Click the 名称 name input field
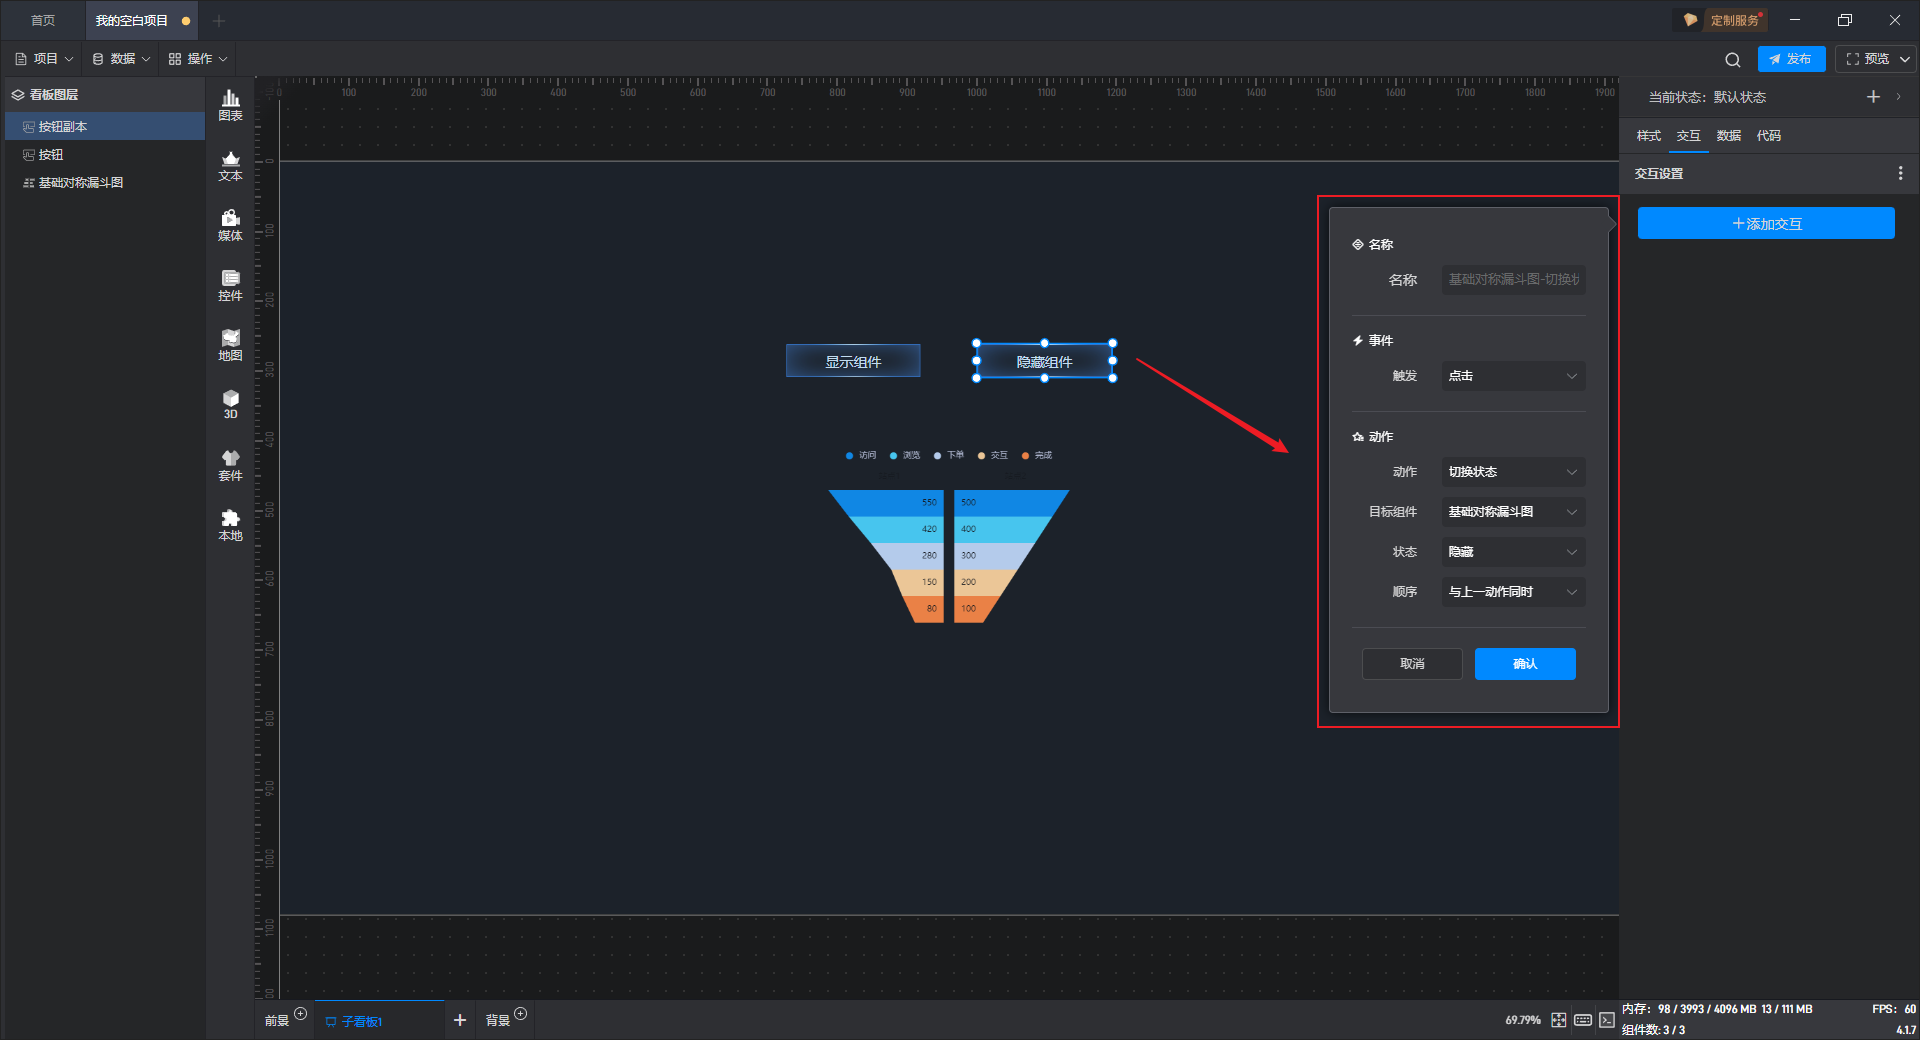Viewport: 1920px width, 1040px height. pyautogui.click(x=1513, y=280)
